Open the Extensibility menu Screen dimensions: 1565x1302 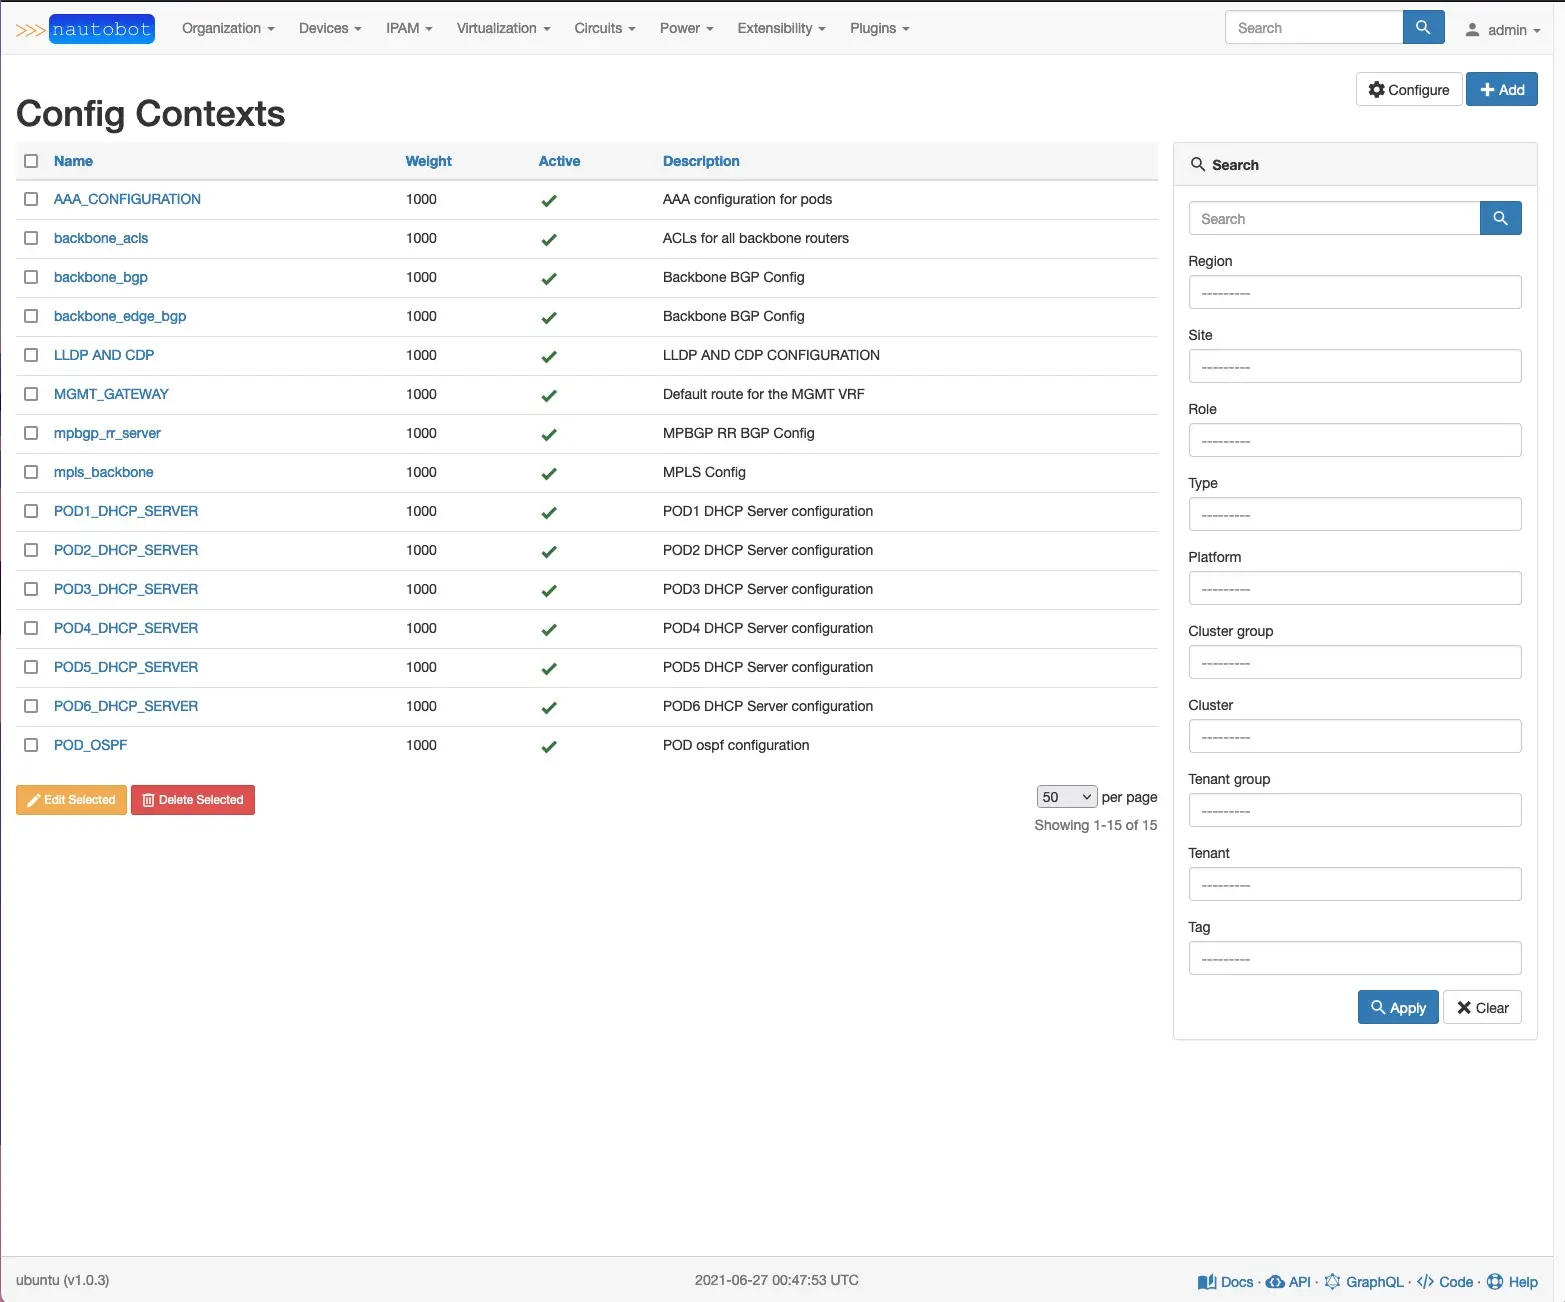click(780, 28)
